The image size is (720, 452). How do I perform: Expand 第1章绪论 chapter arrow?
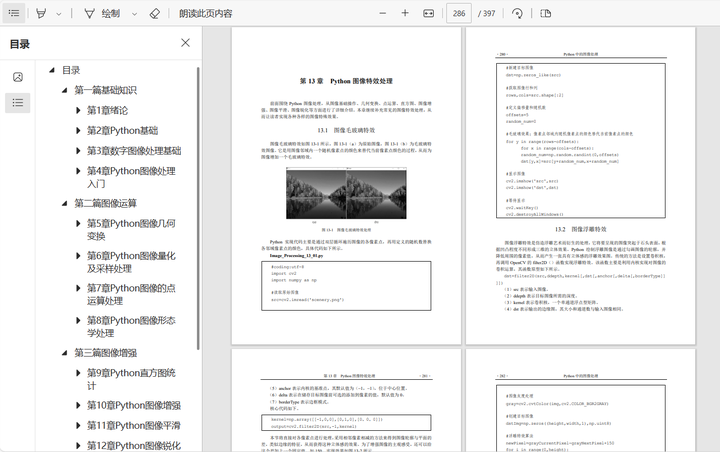pos(78,110)
